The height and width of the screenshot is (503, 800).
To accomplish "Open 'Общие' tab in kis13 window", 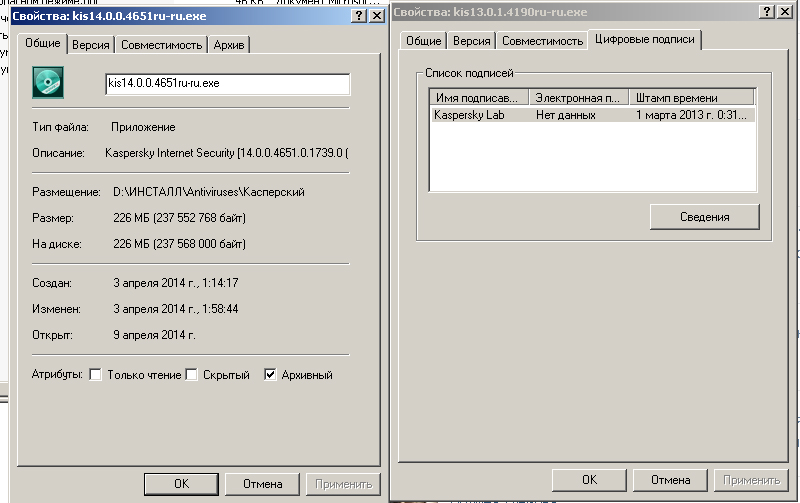I will pos(423,41).
